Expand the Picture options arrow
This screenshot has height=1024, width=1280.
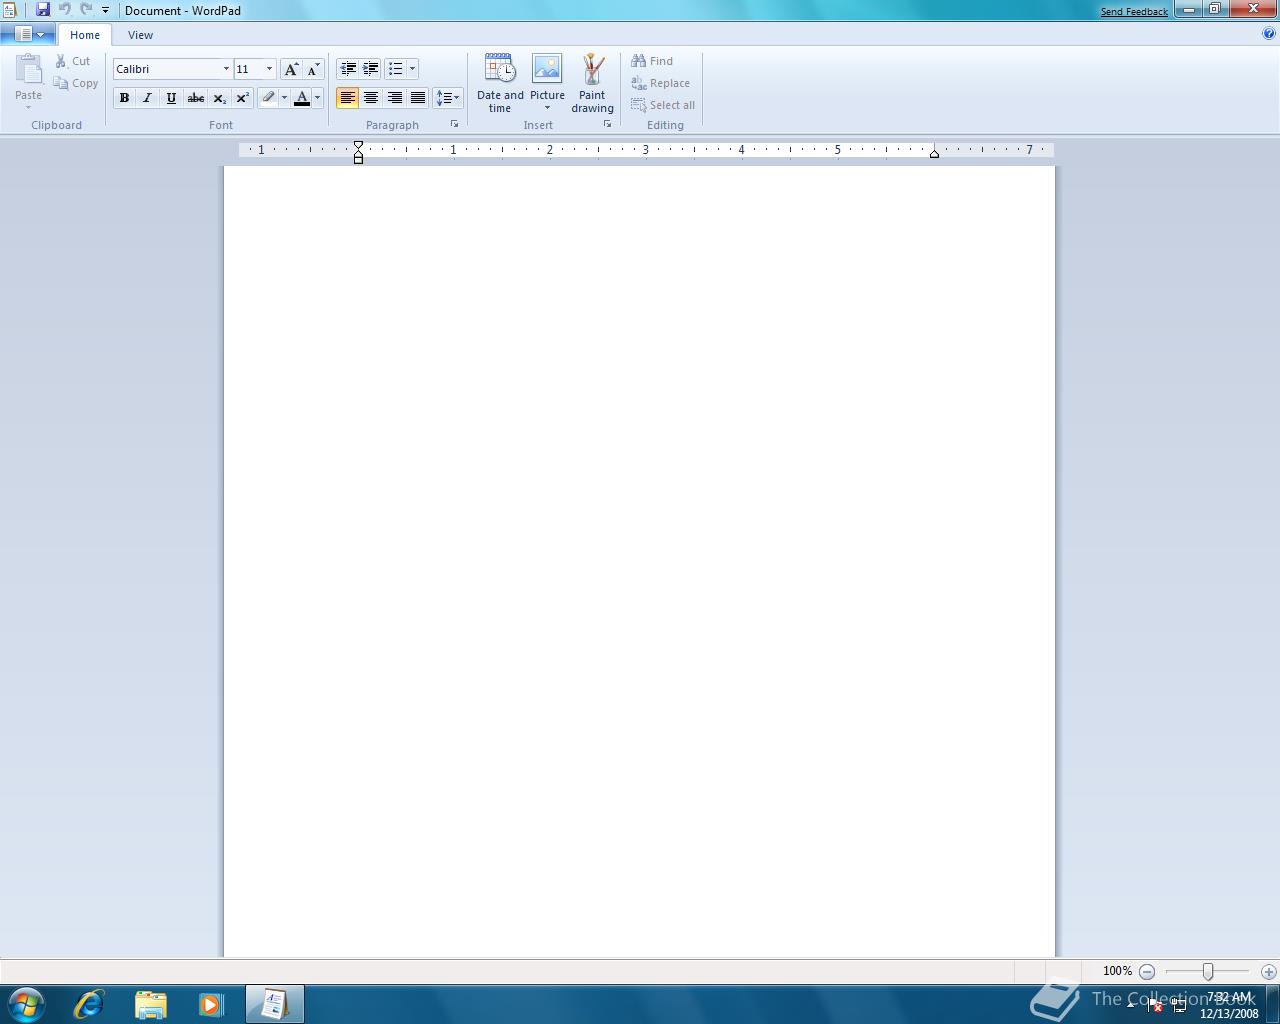(x=547, y=108)
